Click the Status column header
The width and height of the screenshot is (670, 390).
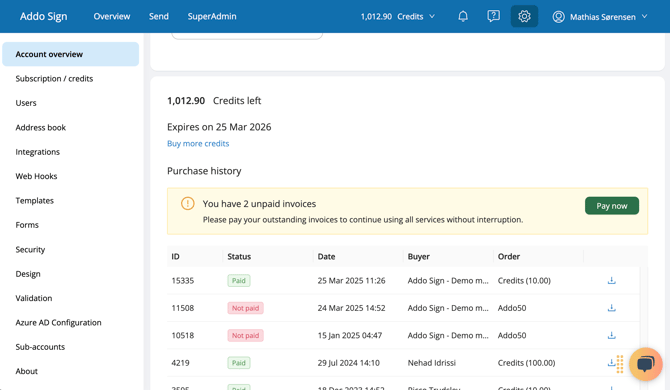pos(239,256)
